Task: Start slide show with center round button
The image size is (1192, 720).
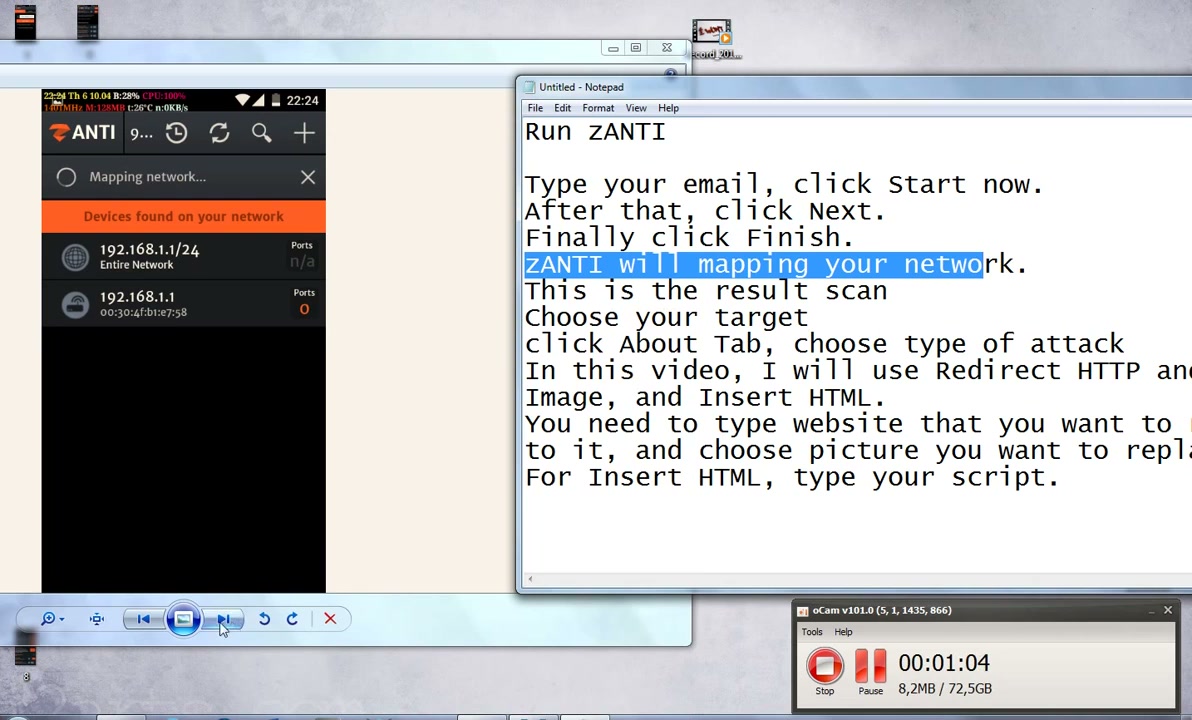Action: click(x=183, y=619)
